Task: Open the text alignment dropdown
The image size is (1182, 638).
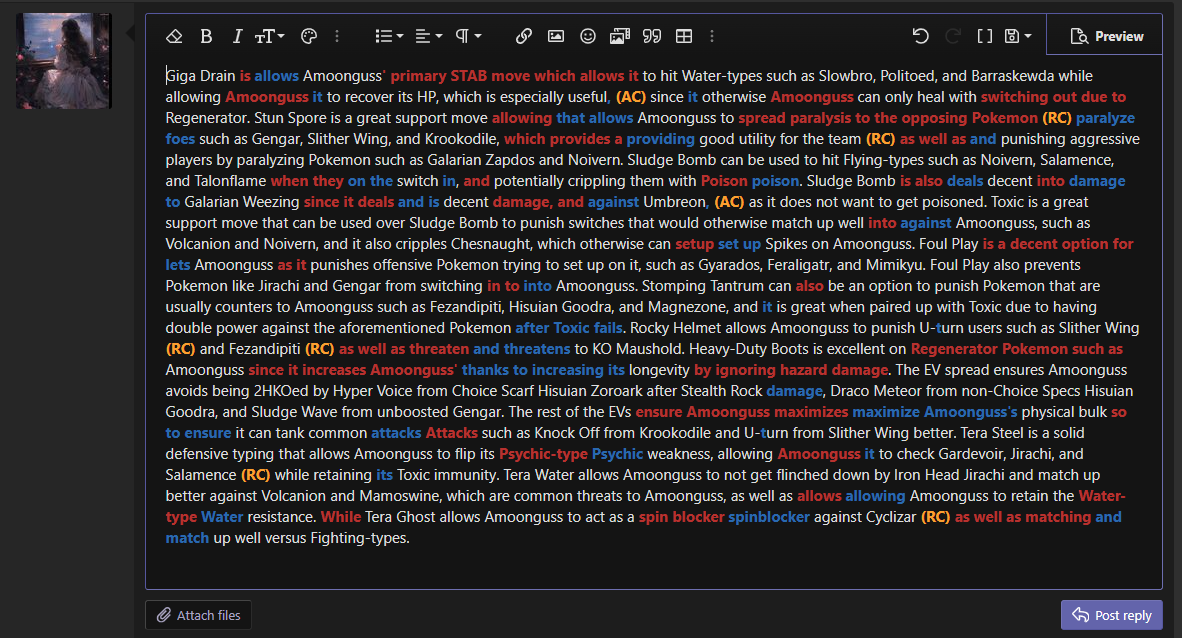Action: [429, 36]
